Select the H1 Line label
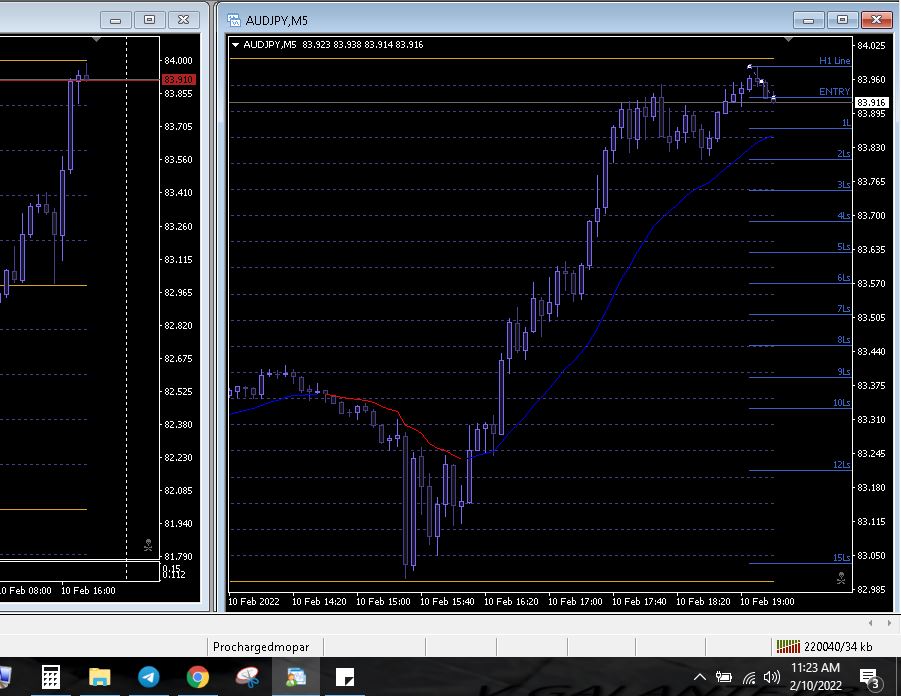This screenshot has height=696, width=901. point(834,61)
